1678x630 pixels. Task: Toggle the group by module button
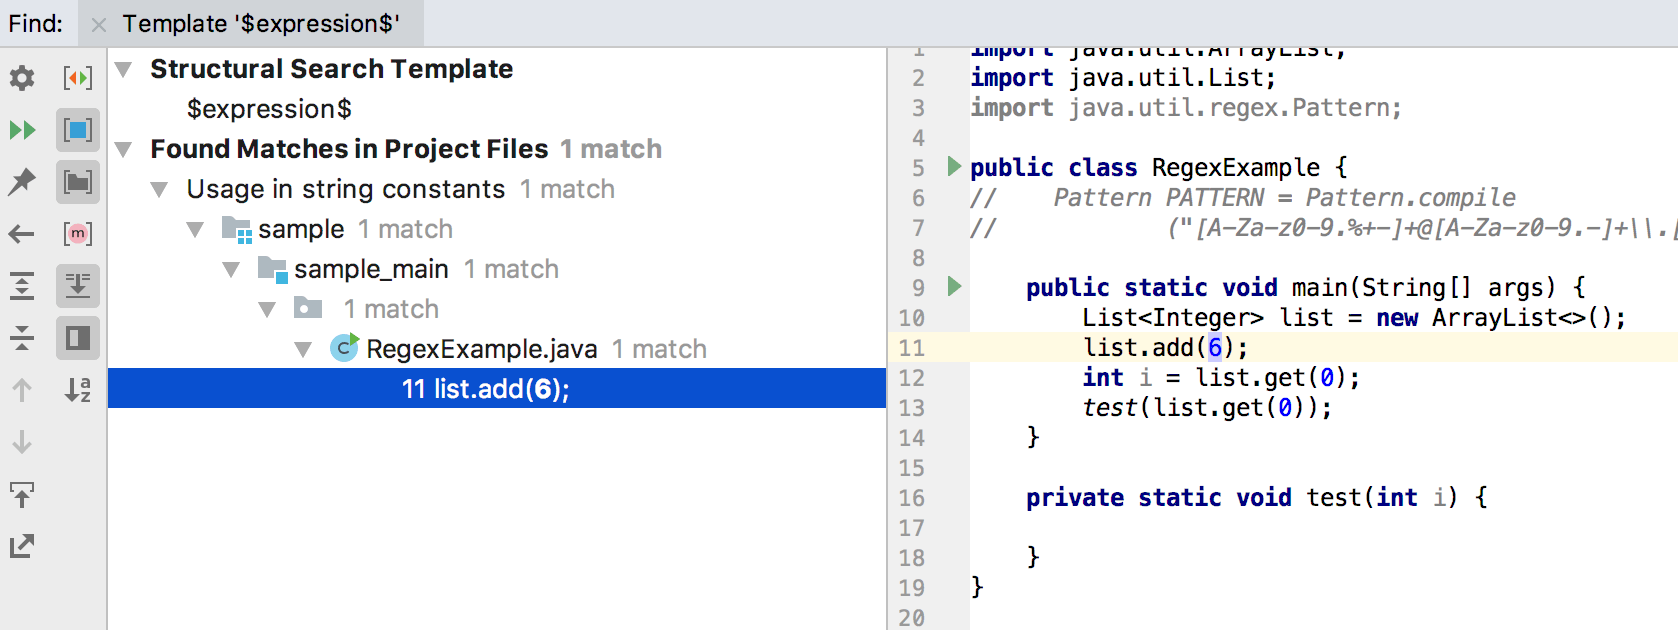click(x=78, y=130)
